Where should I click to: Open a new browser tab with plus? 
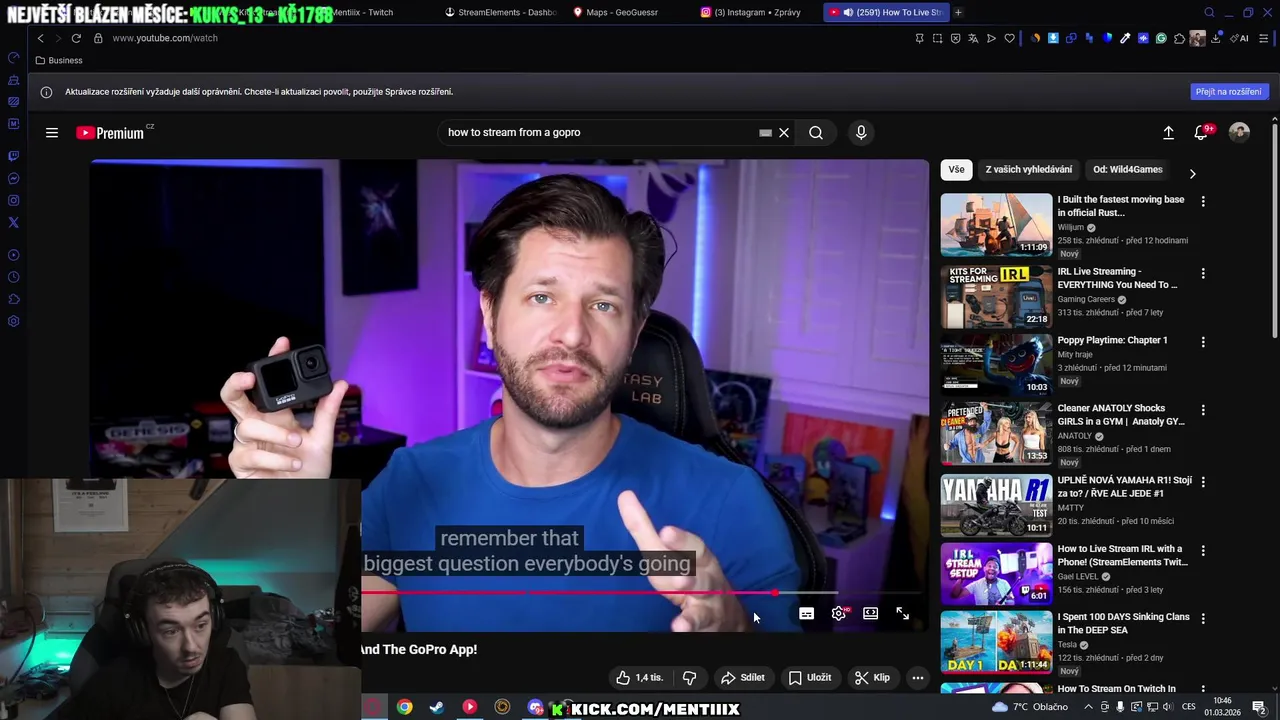coord(958,12)
